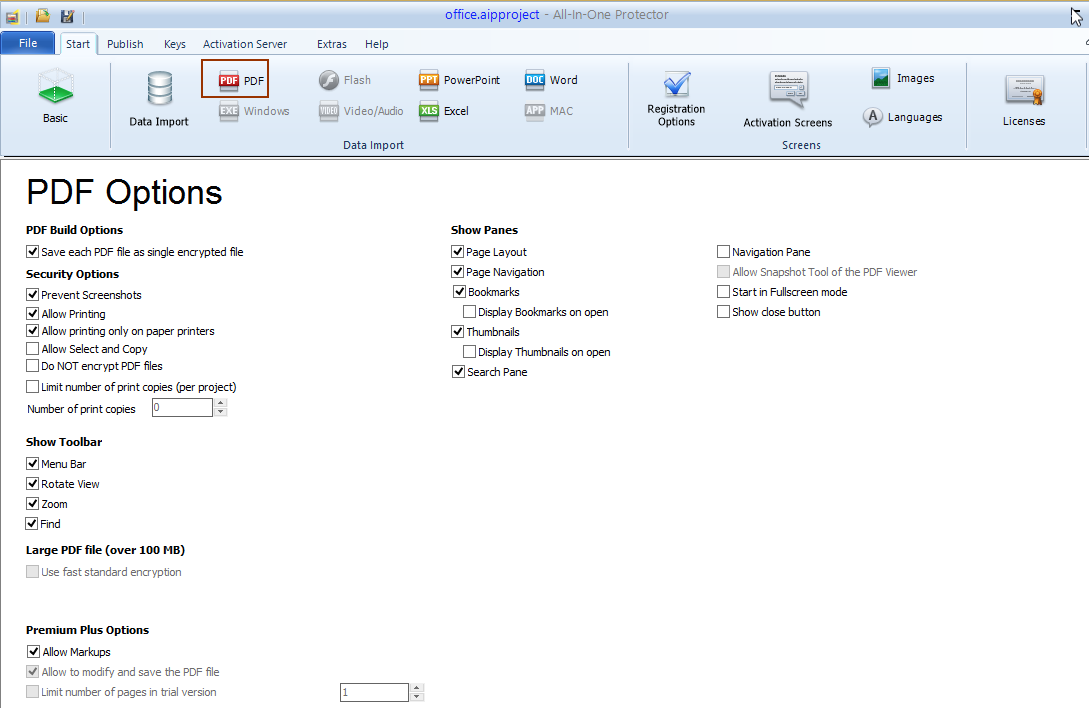
Task: Open the Licenses section
Action: [1024, 100]
